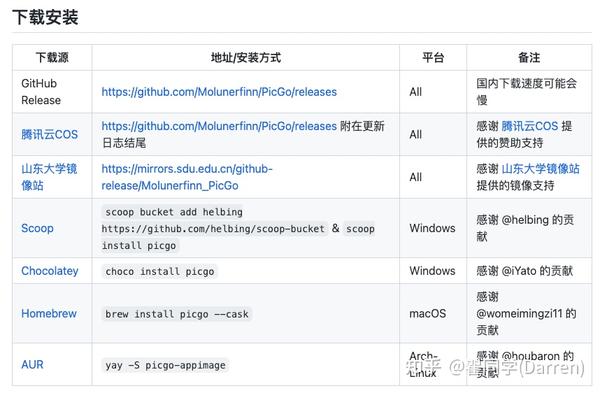This screenshot has width=600, height=393.
Task: Click the scoop install picgo code snippet
Action: coord(238,237)
